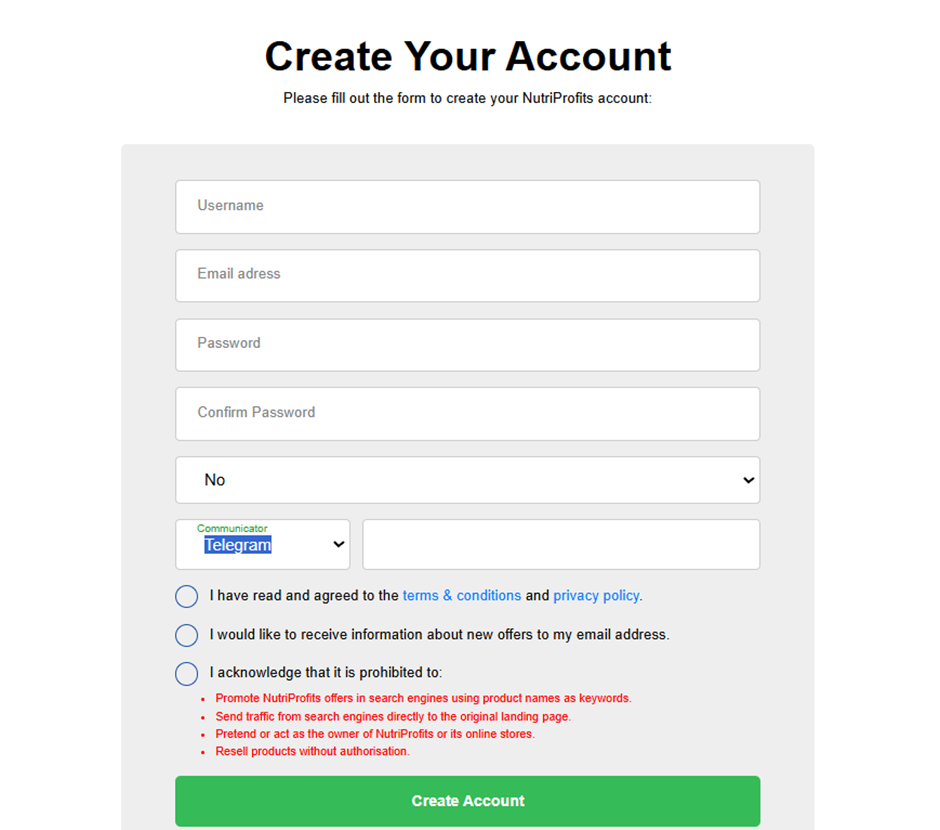Expand the Telegram communicator dropdown
This screenshot has height=830, width=940.
pos(263,545)
